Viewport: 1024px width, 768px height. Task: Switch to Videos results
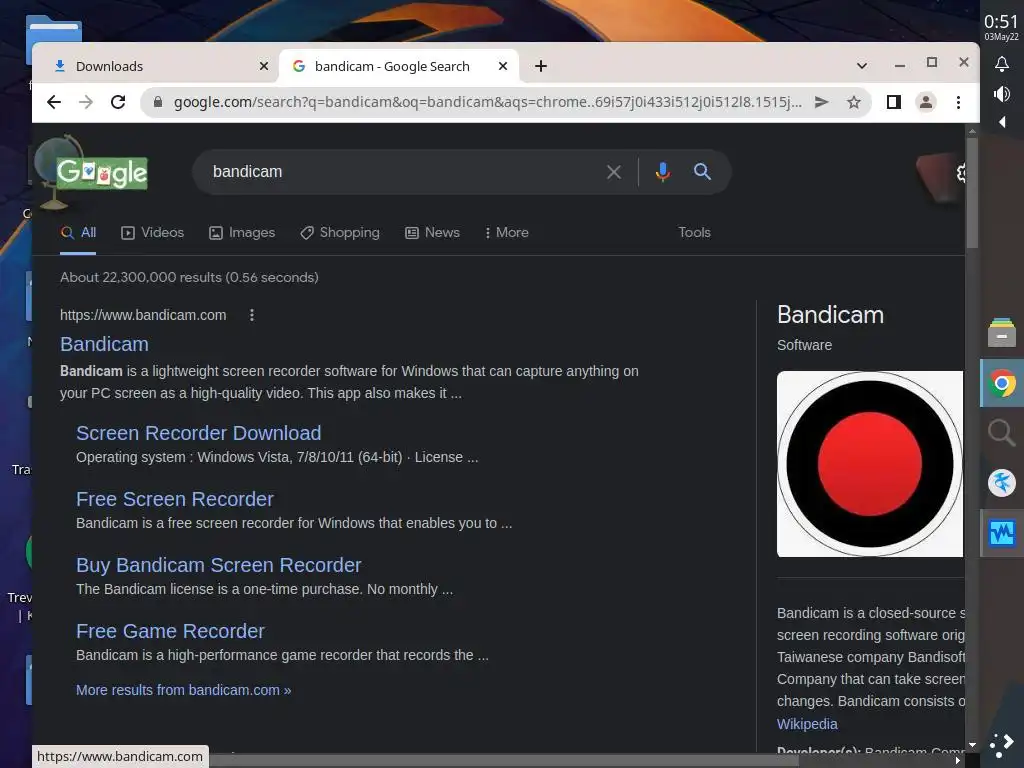[x=153, y=232]
